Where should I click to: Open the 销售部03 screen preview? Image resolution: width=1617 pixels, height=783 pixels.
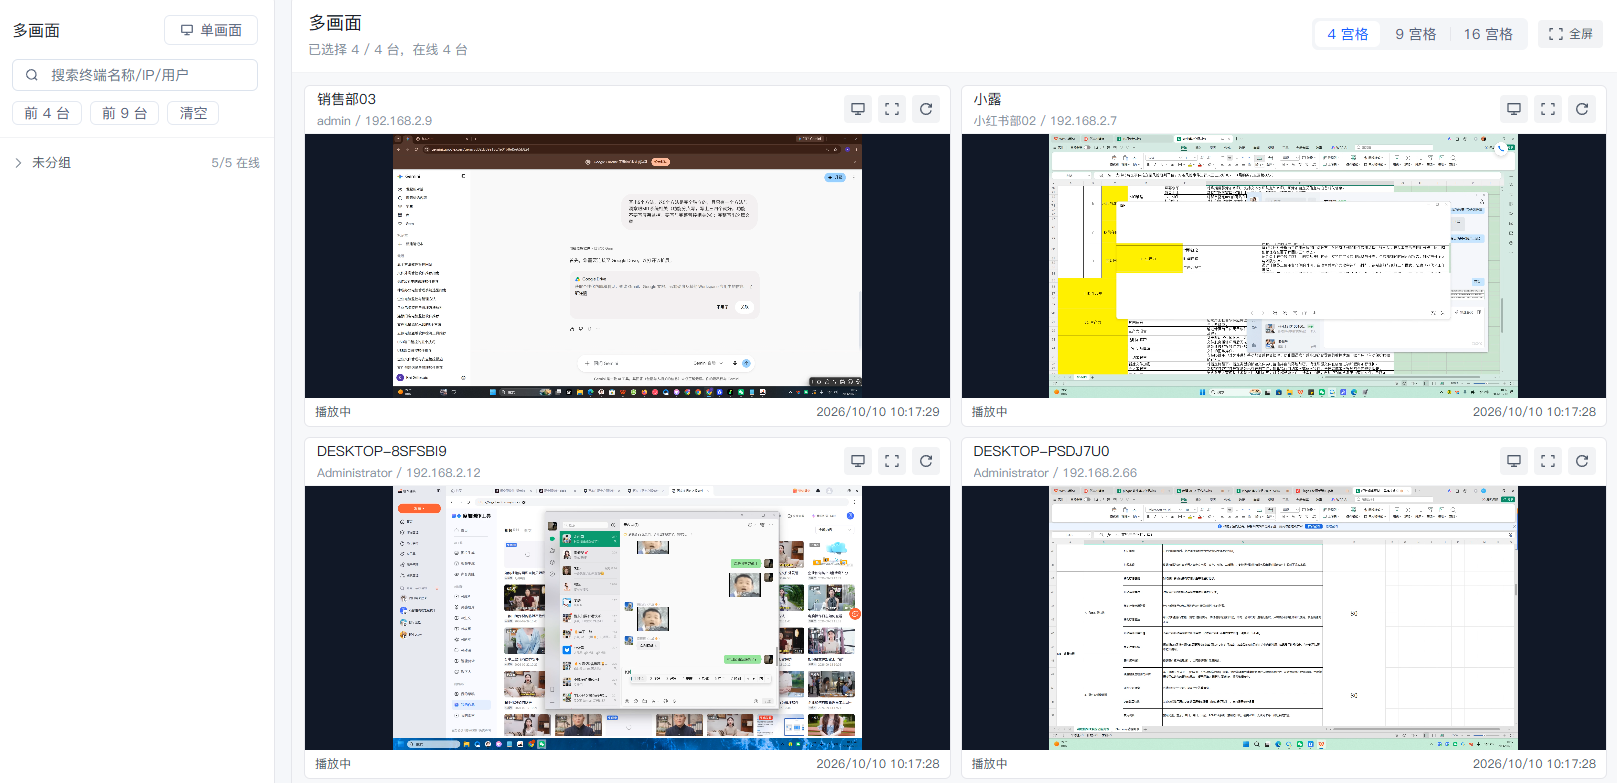(x=627, y=266)
